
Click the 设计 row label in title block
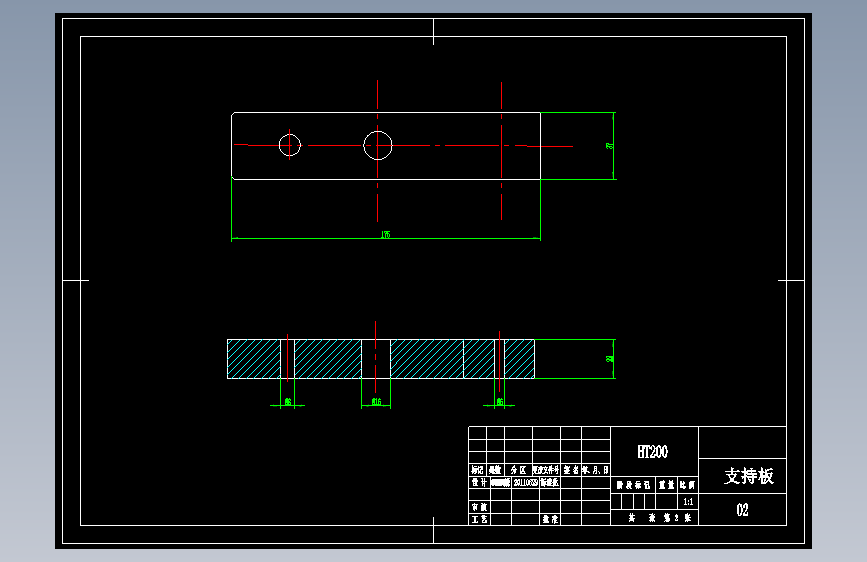coord(479,482)
